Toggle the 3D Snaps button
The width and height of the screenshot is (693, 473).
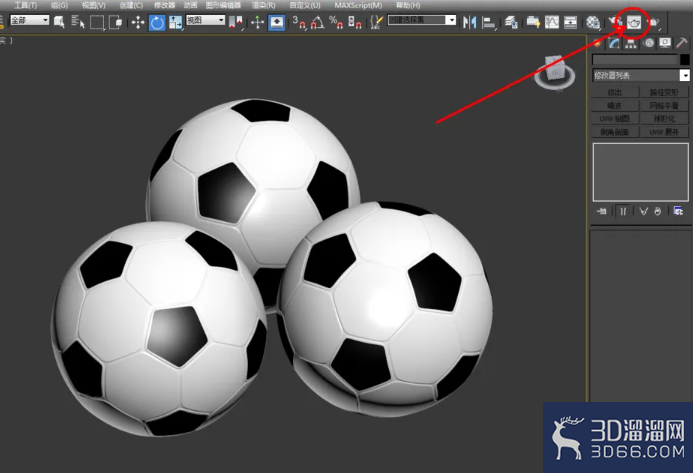(x=299, y=22)
